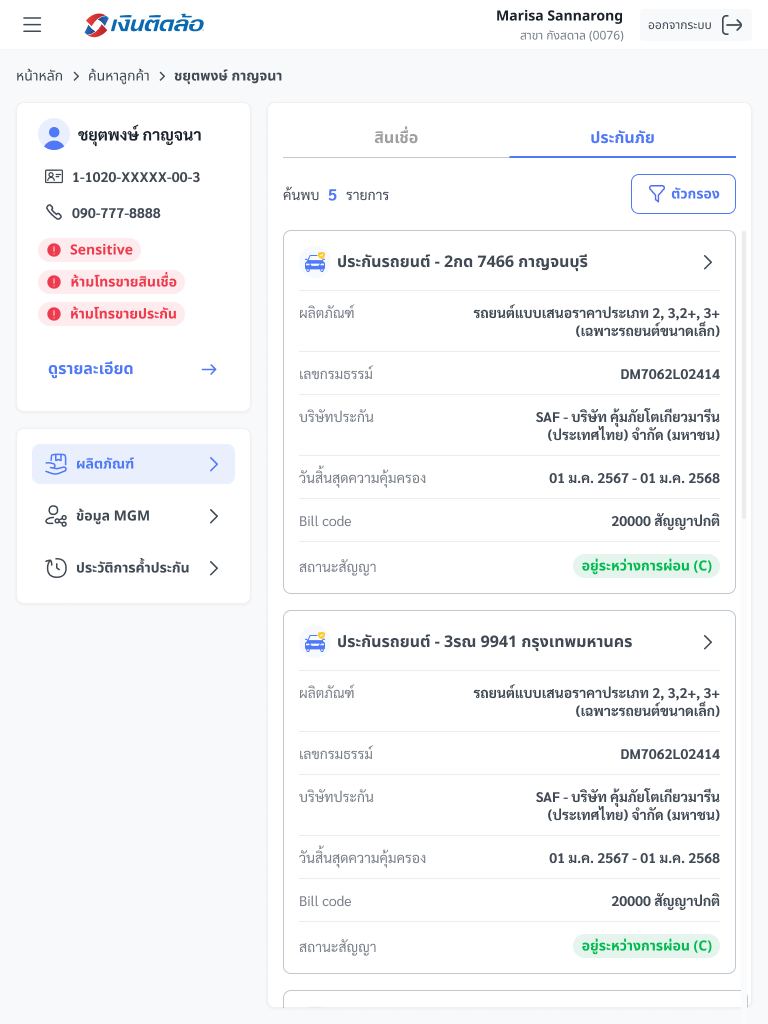This screenshot has width=768, height=1024.
Task: Select the ประกันภัย tab
Action: click(x=622, y=138)
